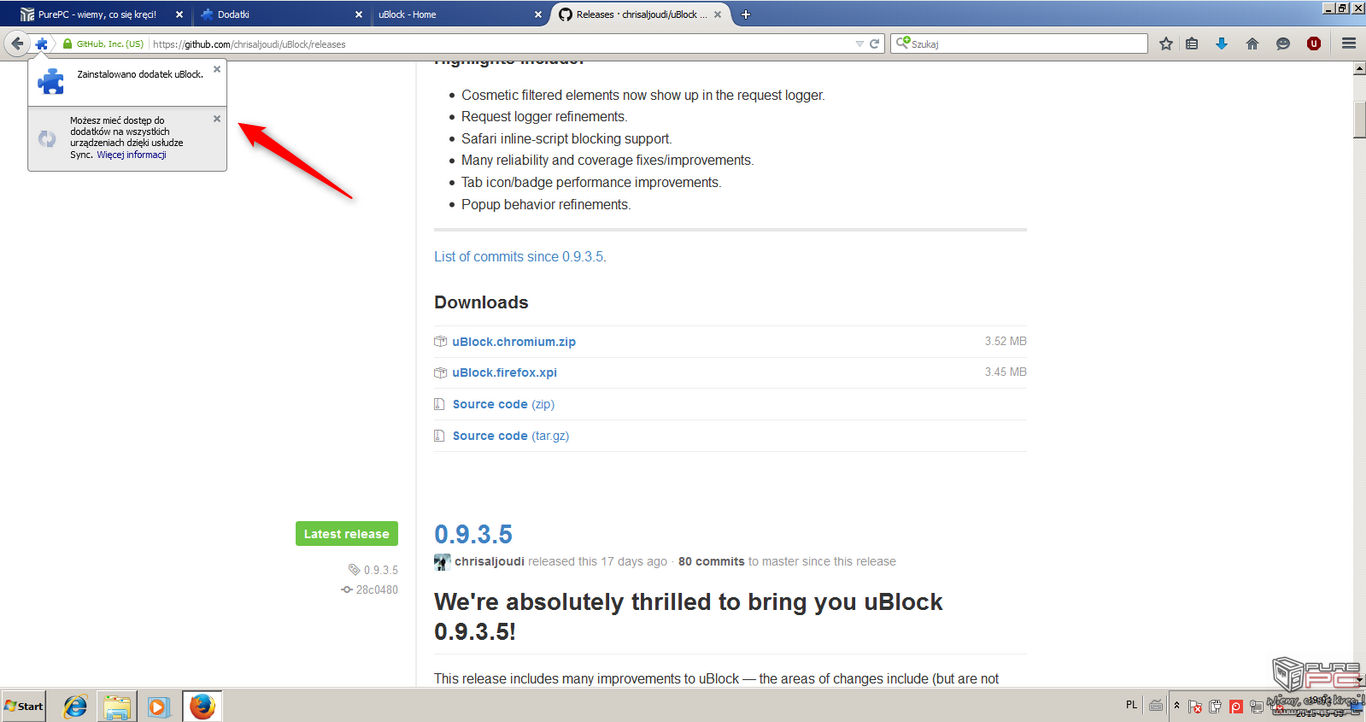Open the URL bar history dropdown arrow
This screenshot has height=722, width=1366.
point(859,44)
